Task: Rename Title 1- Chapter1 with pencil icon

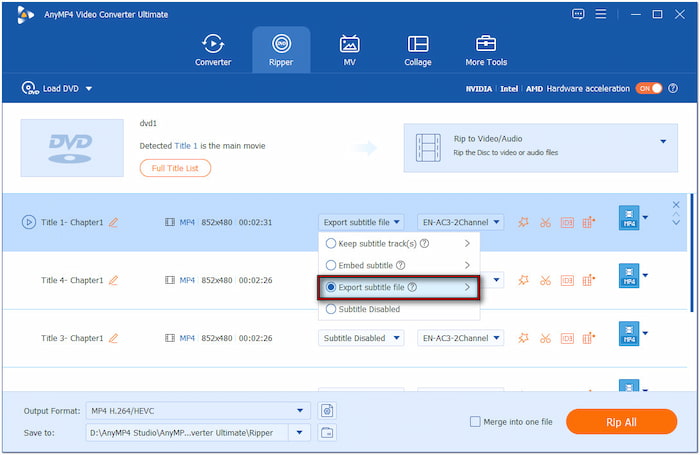Action: point(114,222)
